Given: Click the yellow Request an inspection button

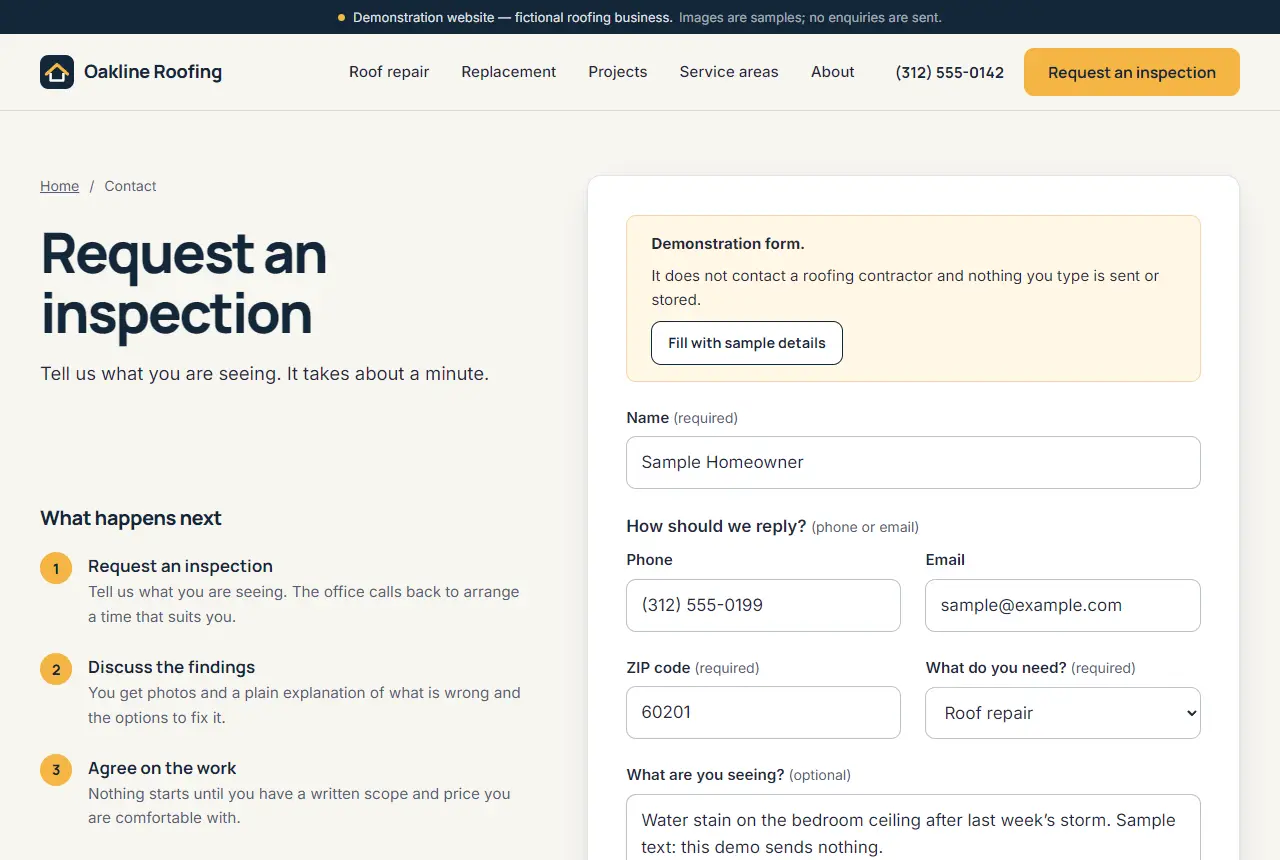Looking at the screenshot, I should pyautogui.click(x=1132, y=72).
